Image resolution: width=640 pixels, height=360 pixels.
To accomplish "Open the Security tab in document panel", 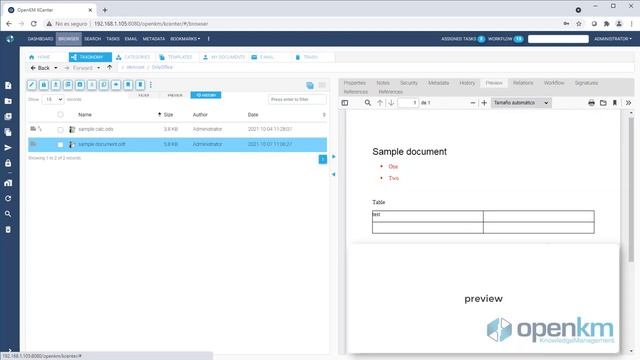I will [x=409, y=83].
